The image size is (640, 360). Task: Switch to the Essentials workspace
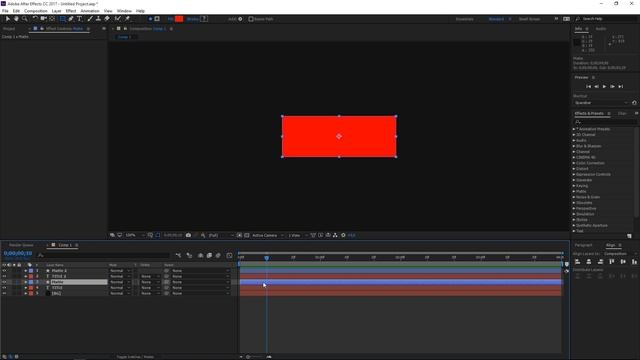coord(464,19)
